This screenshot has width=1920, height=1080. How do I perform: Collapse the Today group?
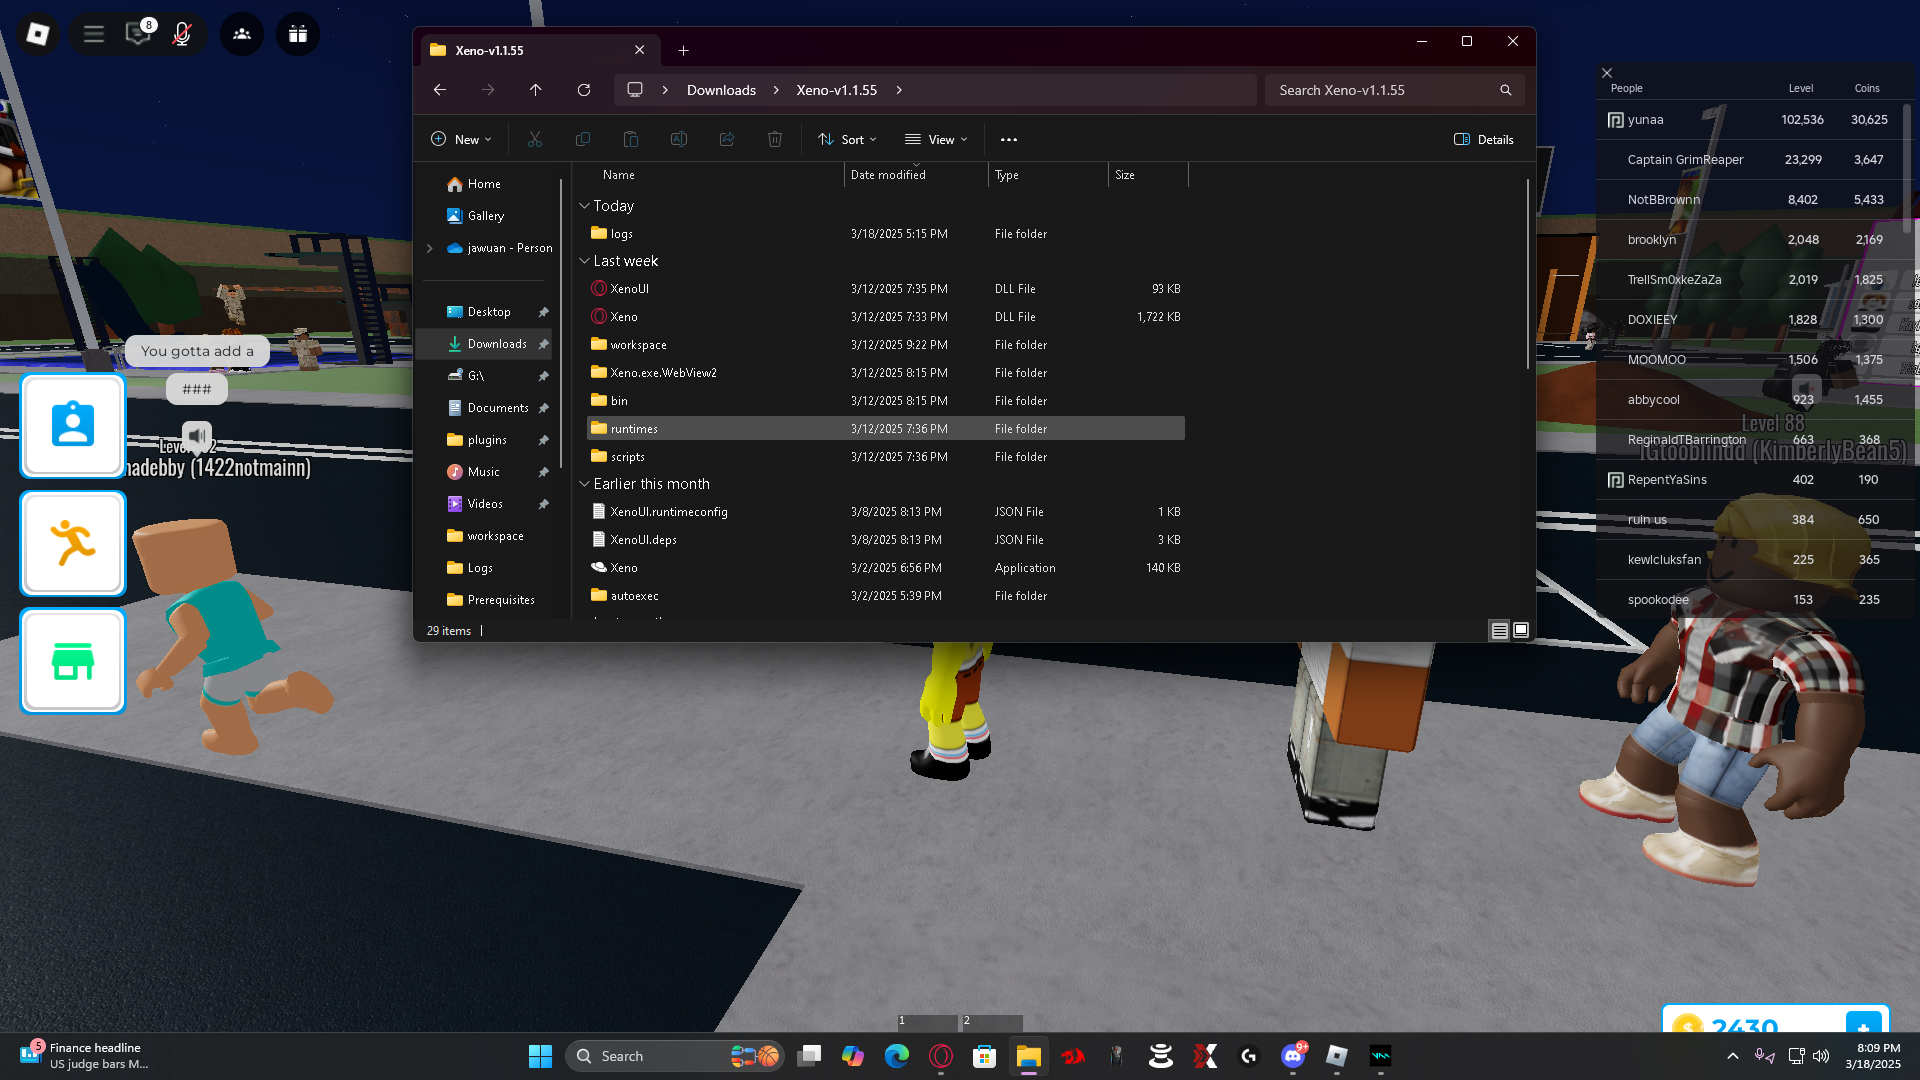[x=585, y=206]
